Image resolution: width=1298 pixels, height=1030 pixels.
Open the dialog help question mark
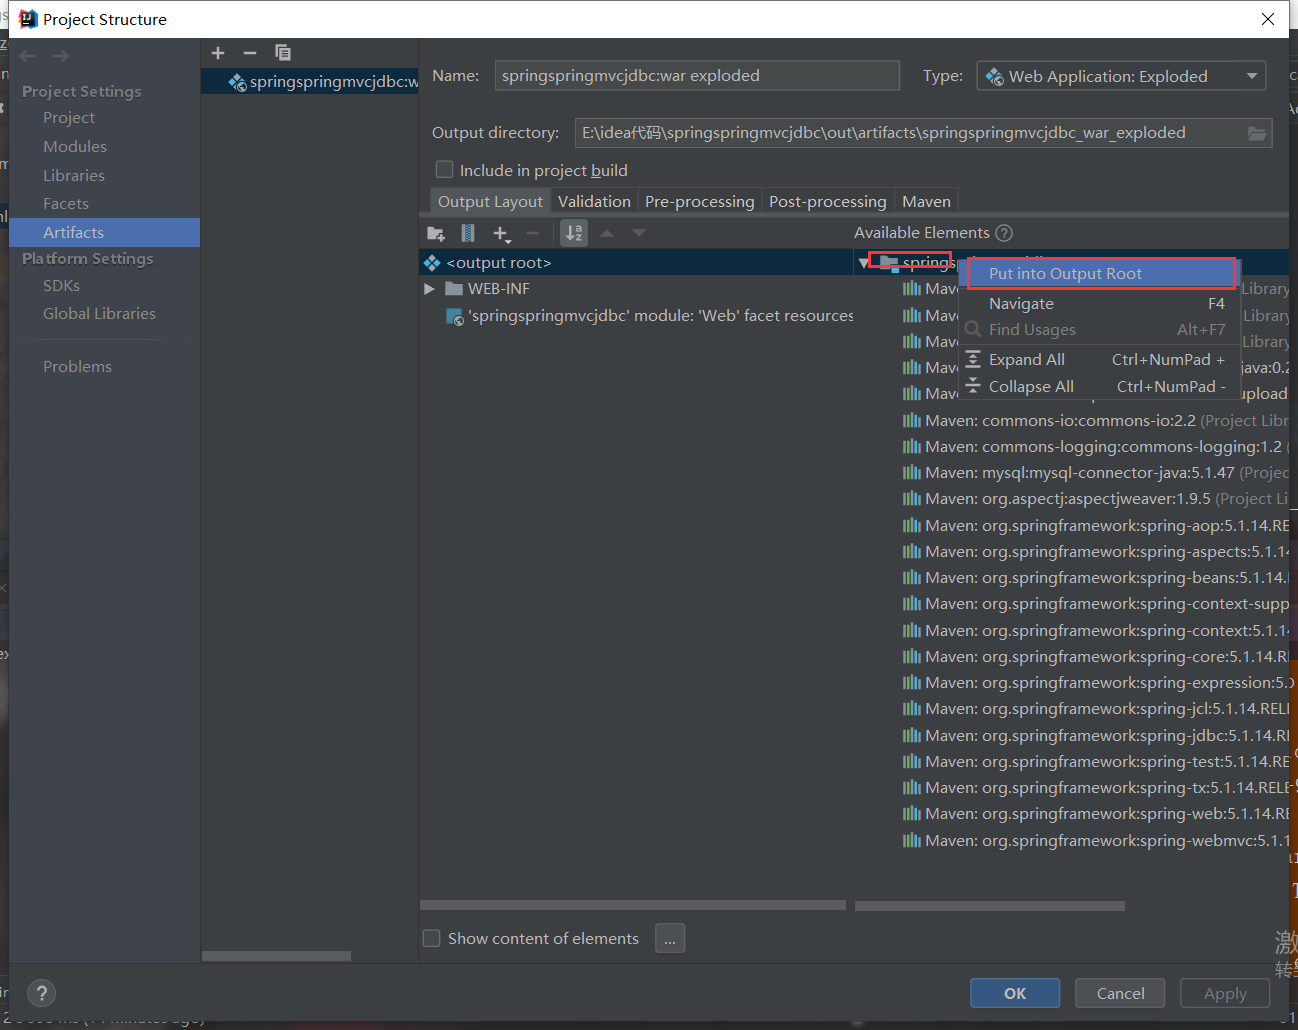pos(41,993)
